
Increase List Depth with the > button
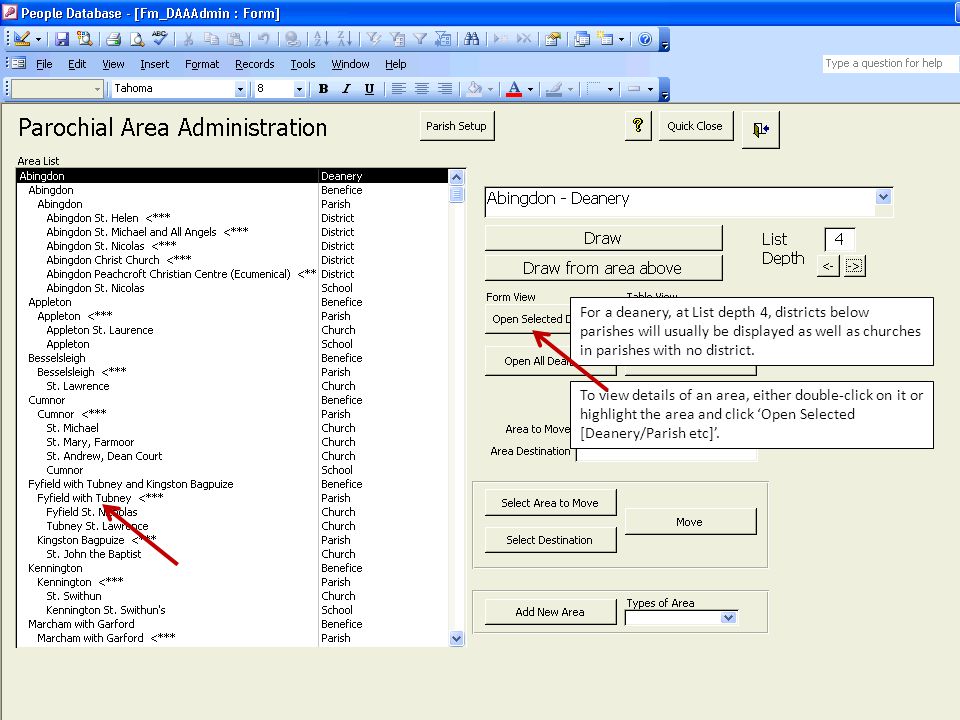pos(853,266)
